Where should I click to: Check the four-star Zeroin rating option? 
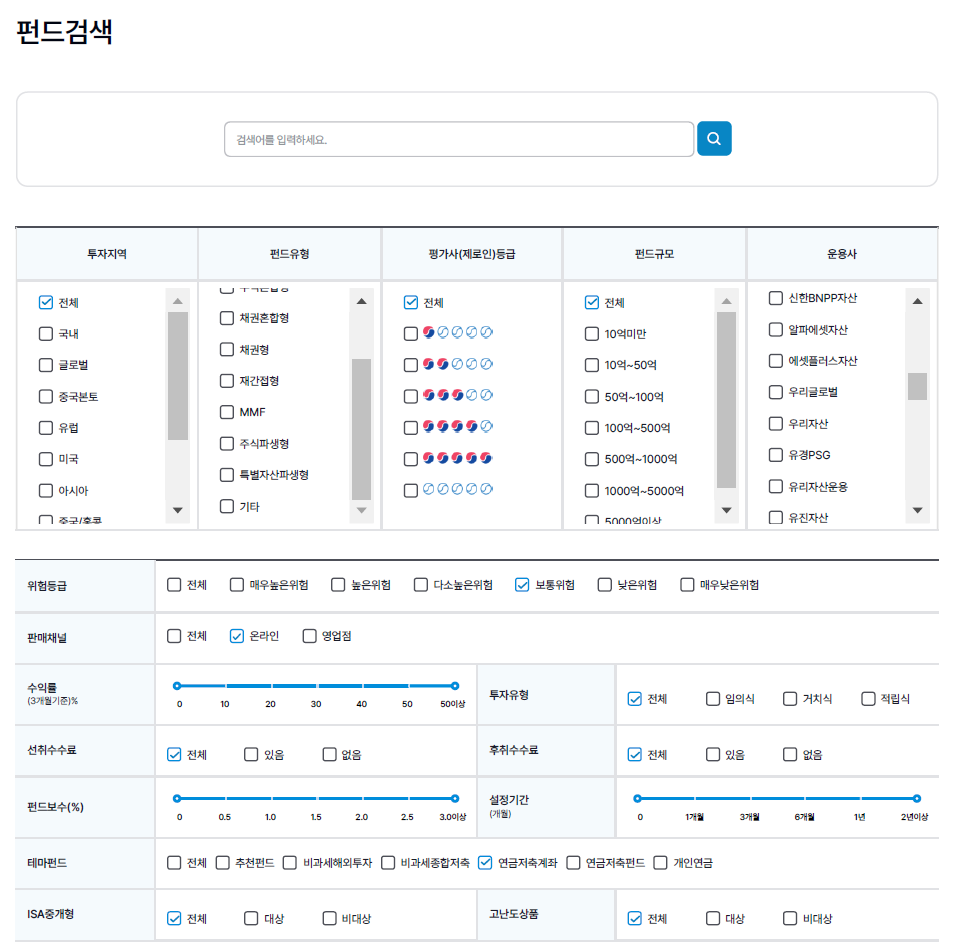(411, 427)
